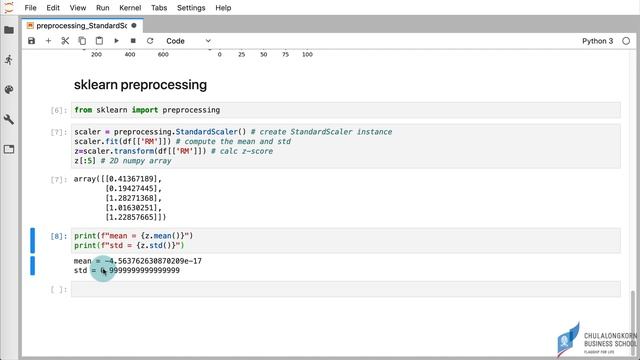Click the print mean and std cell
Viewport: 640px width, 360px height.
click(345, 240)
